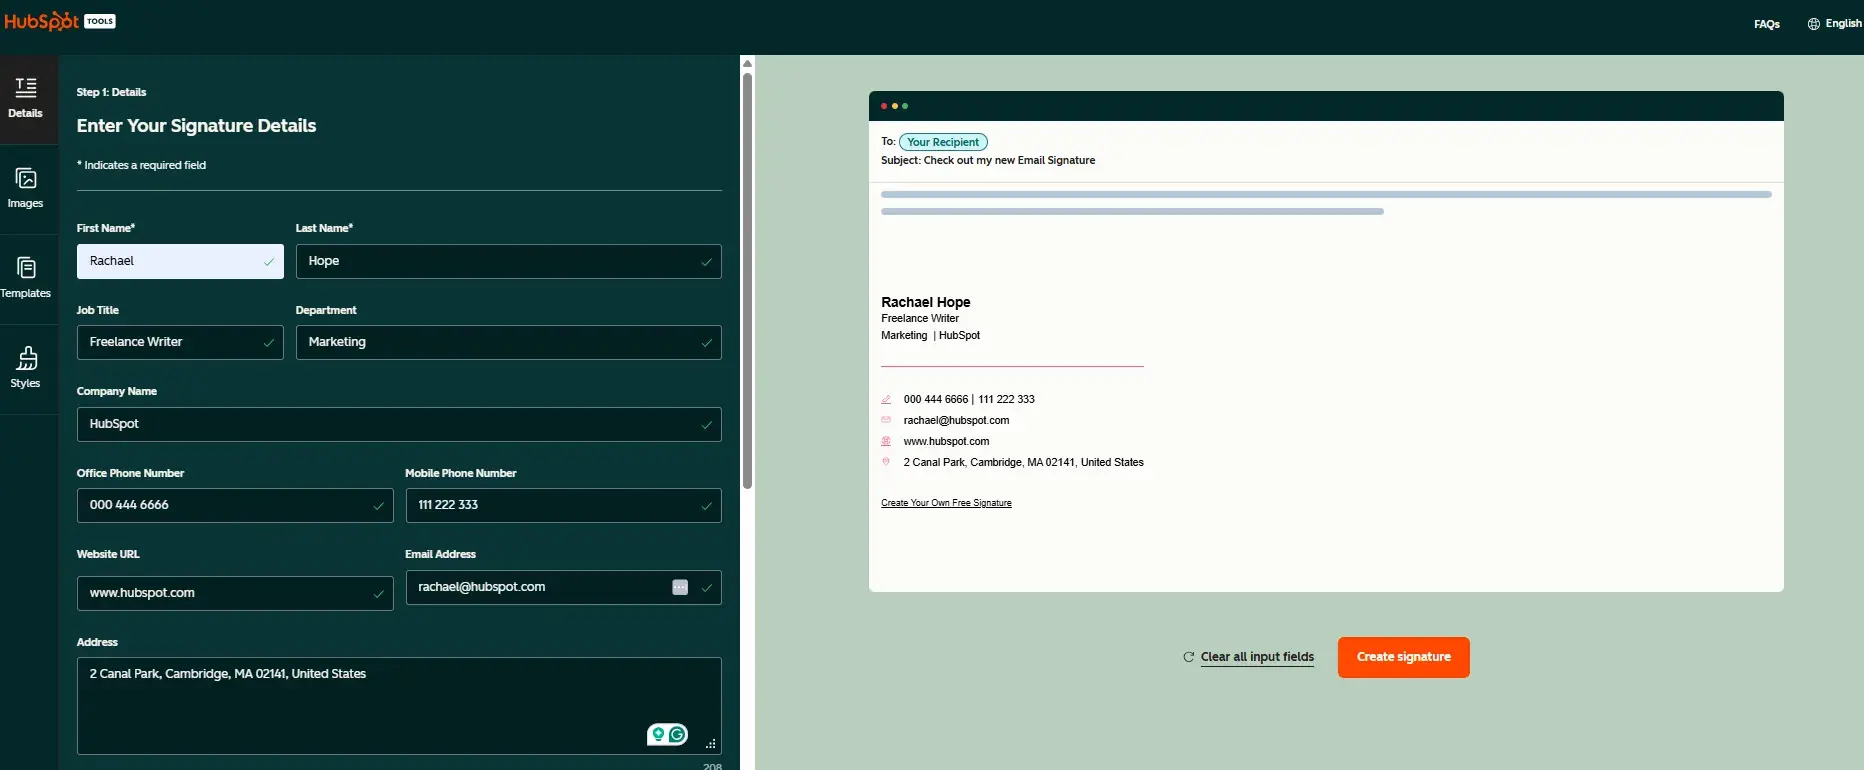Image resolution: width=1864 pixels, height=770 pixels.
Task: Click the Grammarly icon in Address box
Action: pyautogui.click(x=678, y=735)
